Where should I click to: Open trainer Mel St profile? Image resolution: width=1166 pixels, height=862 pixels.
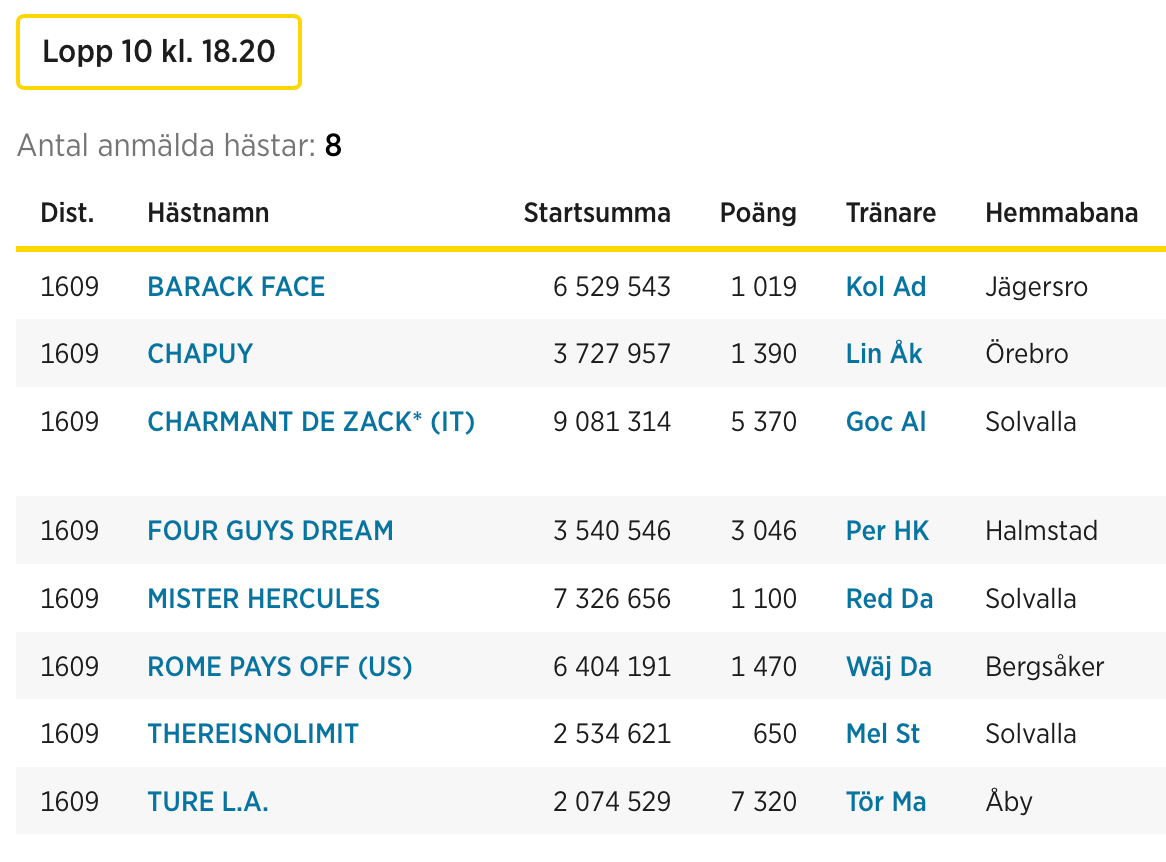pos(882,734)
